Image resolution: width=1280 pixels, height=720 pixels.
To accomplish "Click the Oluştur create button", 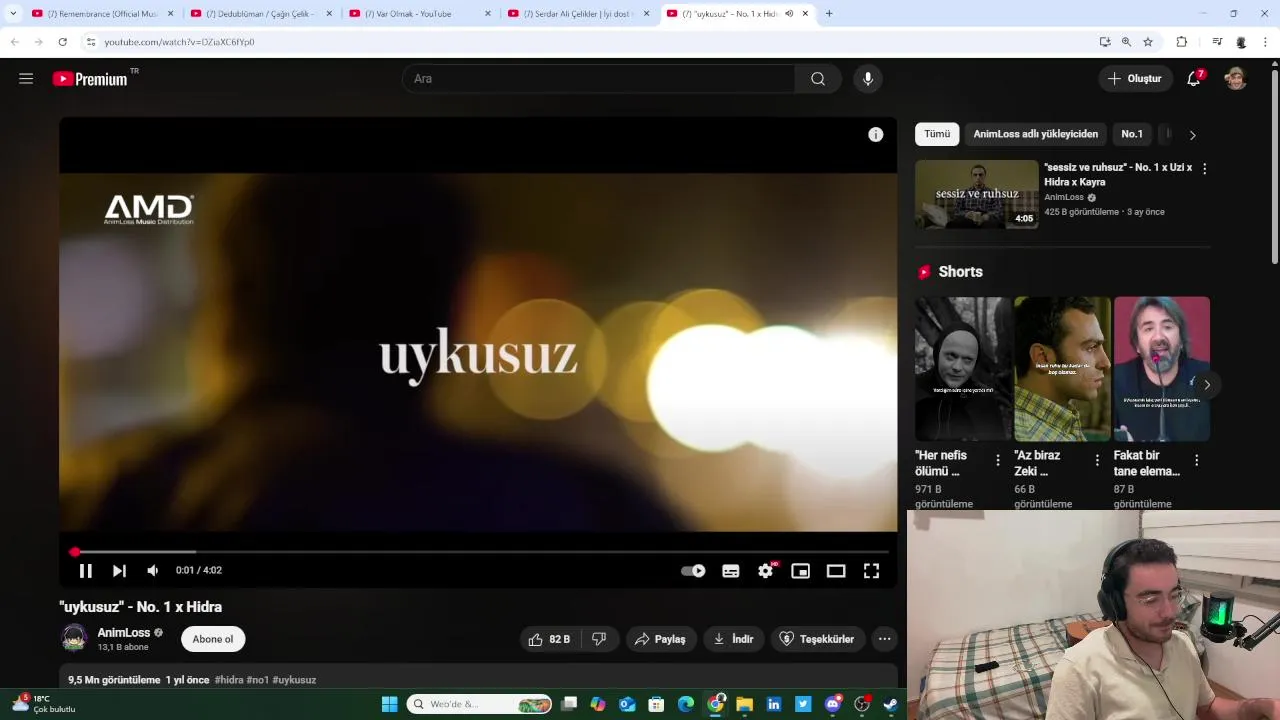I will (x=1135, y=79).
